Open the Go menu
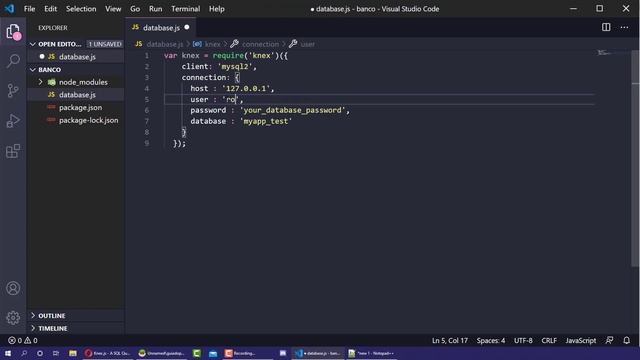The image size is (640, 360). pyautogui.click(x=135, y=9)
